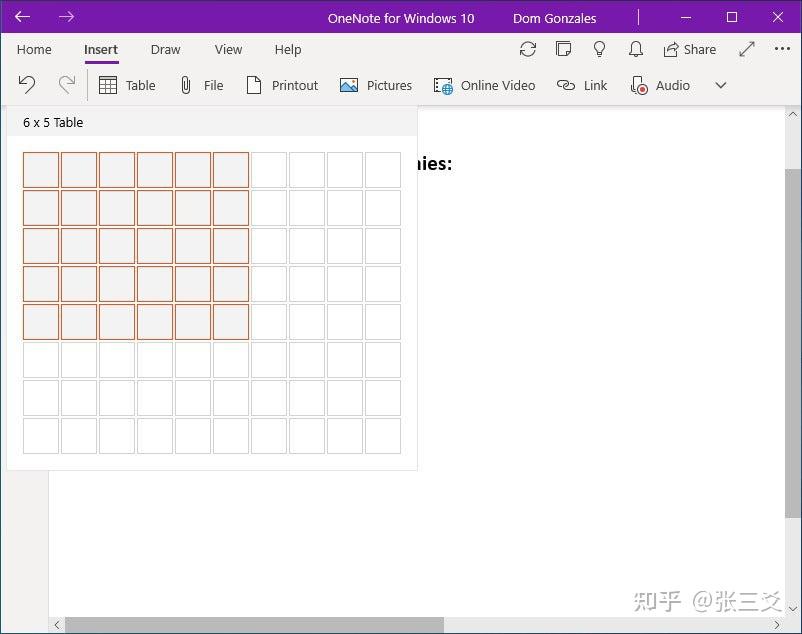802x634 pixels.
Task: Open notifications with the bell icon
Action: (634, 48)
